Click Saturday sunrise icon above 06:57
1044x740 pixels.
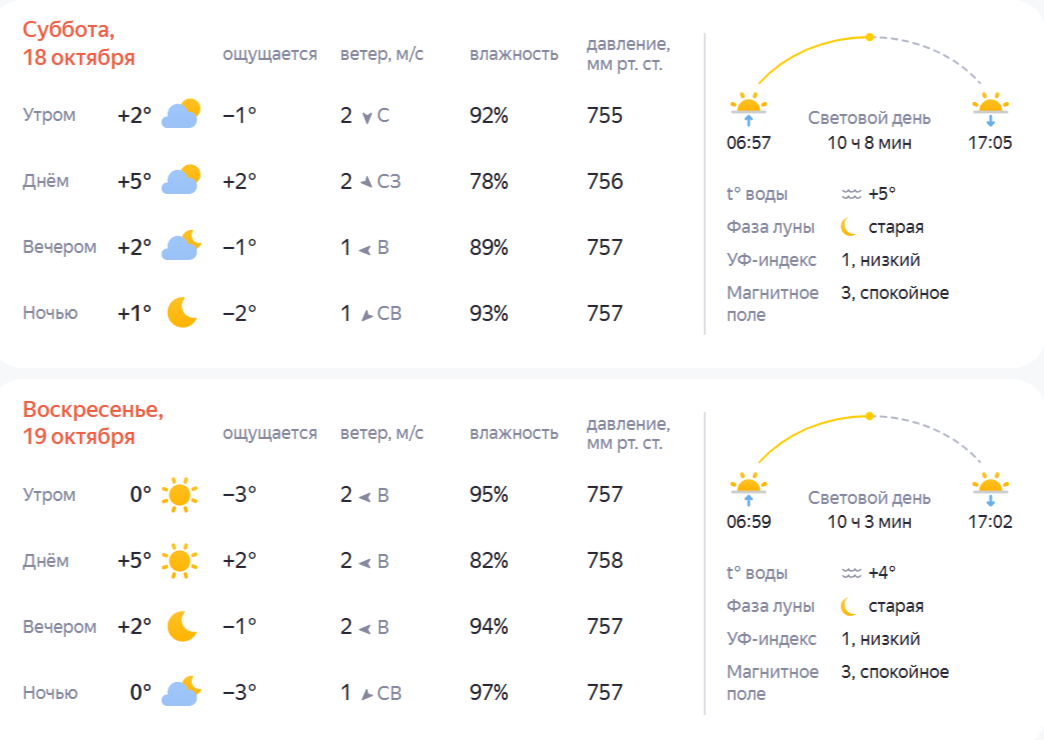click(748, 108)
